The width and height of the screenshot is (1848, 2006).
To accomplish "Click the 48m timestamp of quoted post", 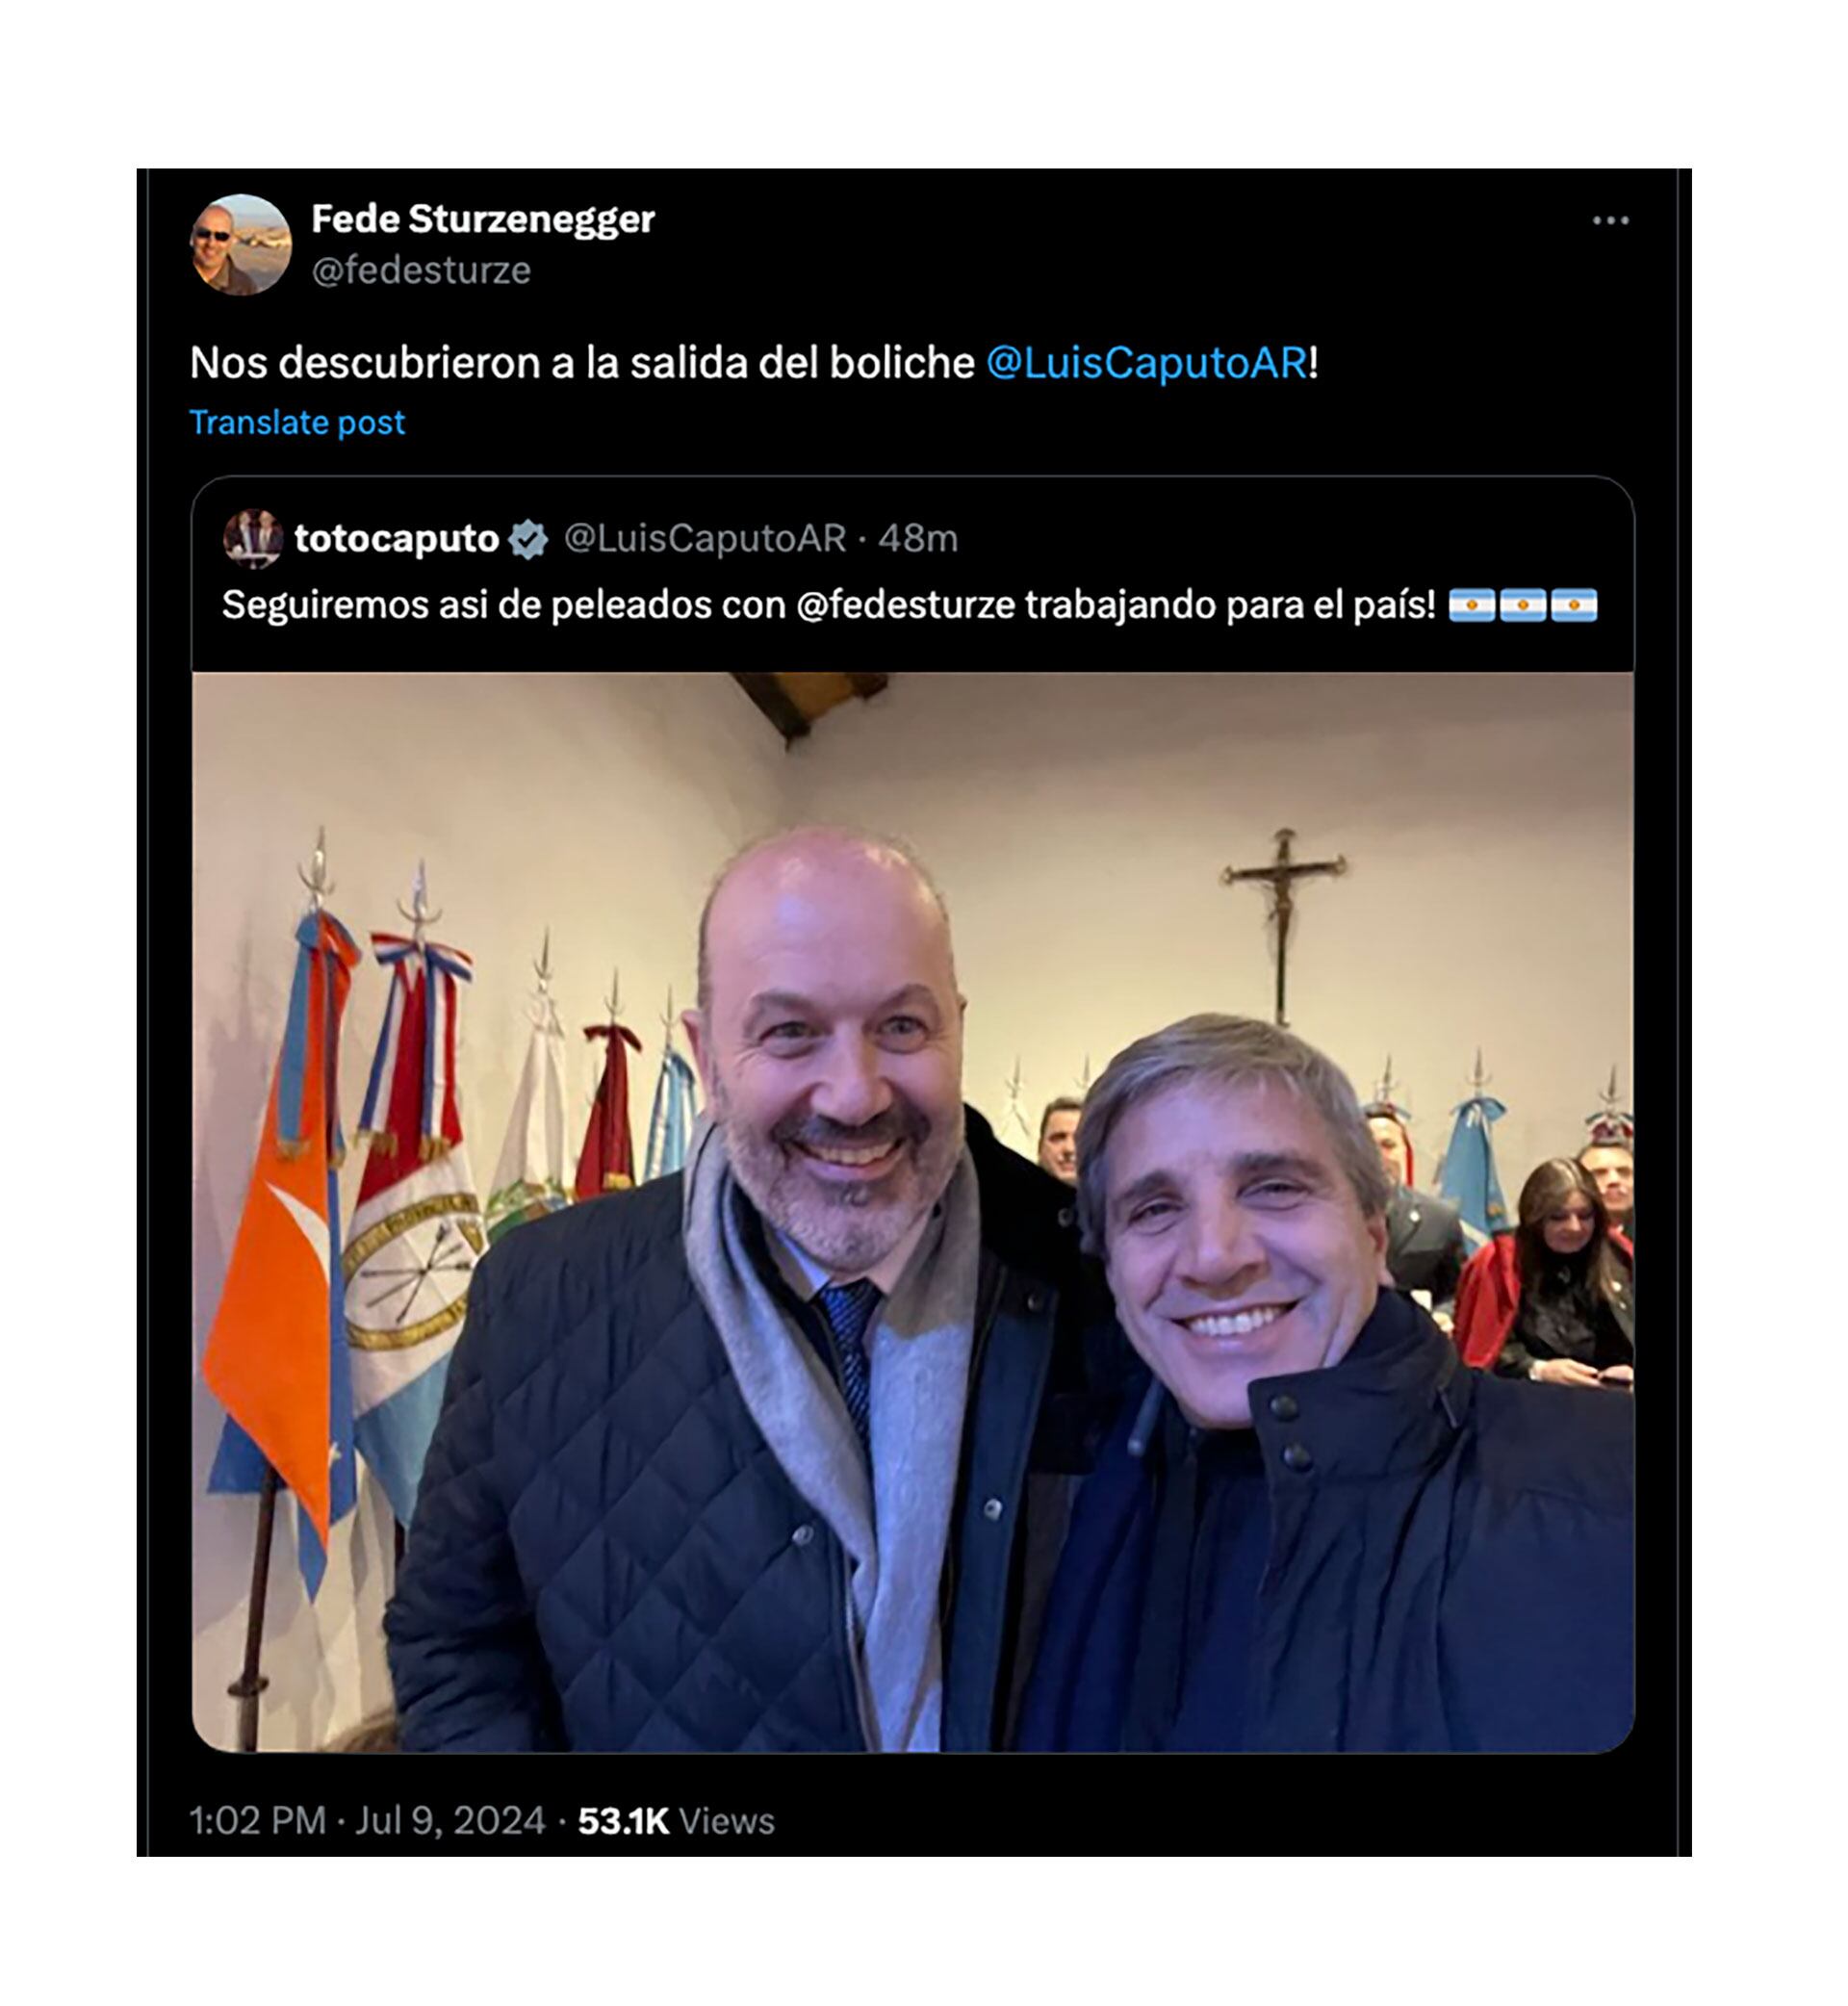I will 917,539.
